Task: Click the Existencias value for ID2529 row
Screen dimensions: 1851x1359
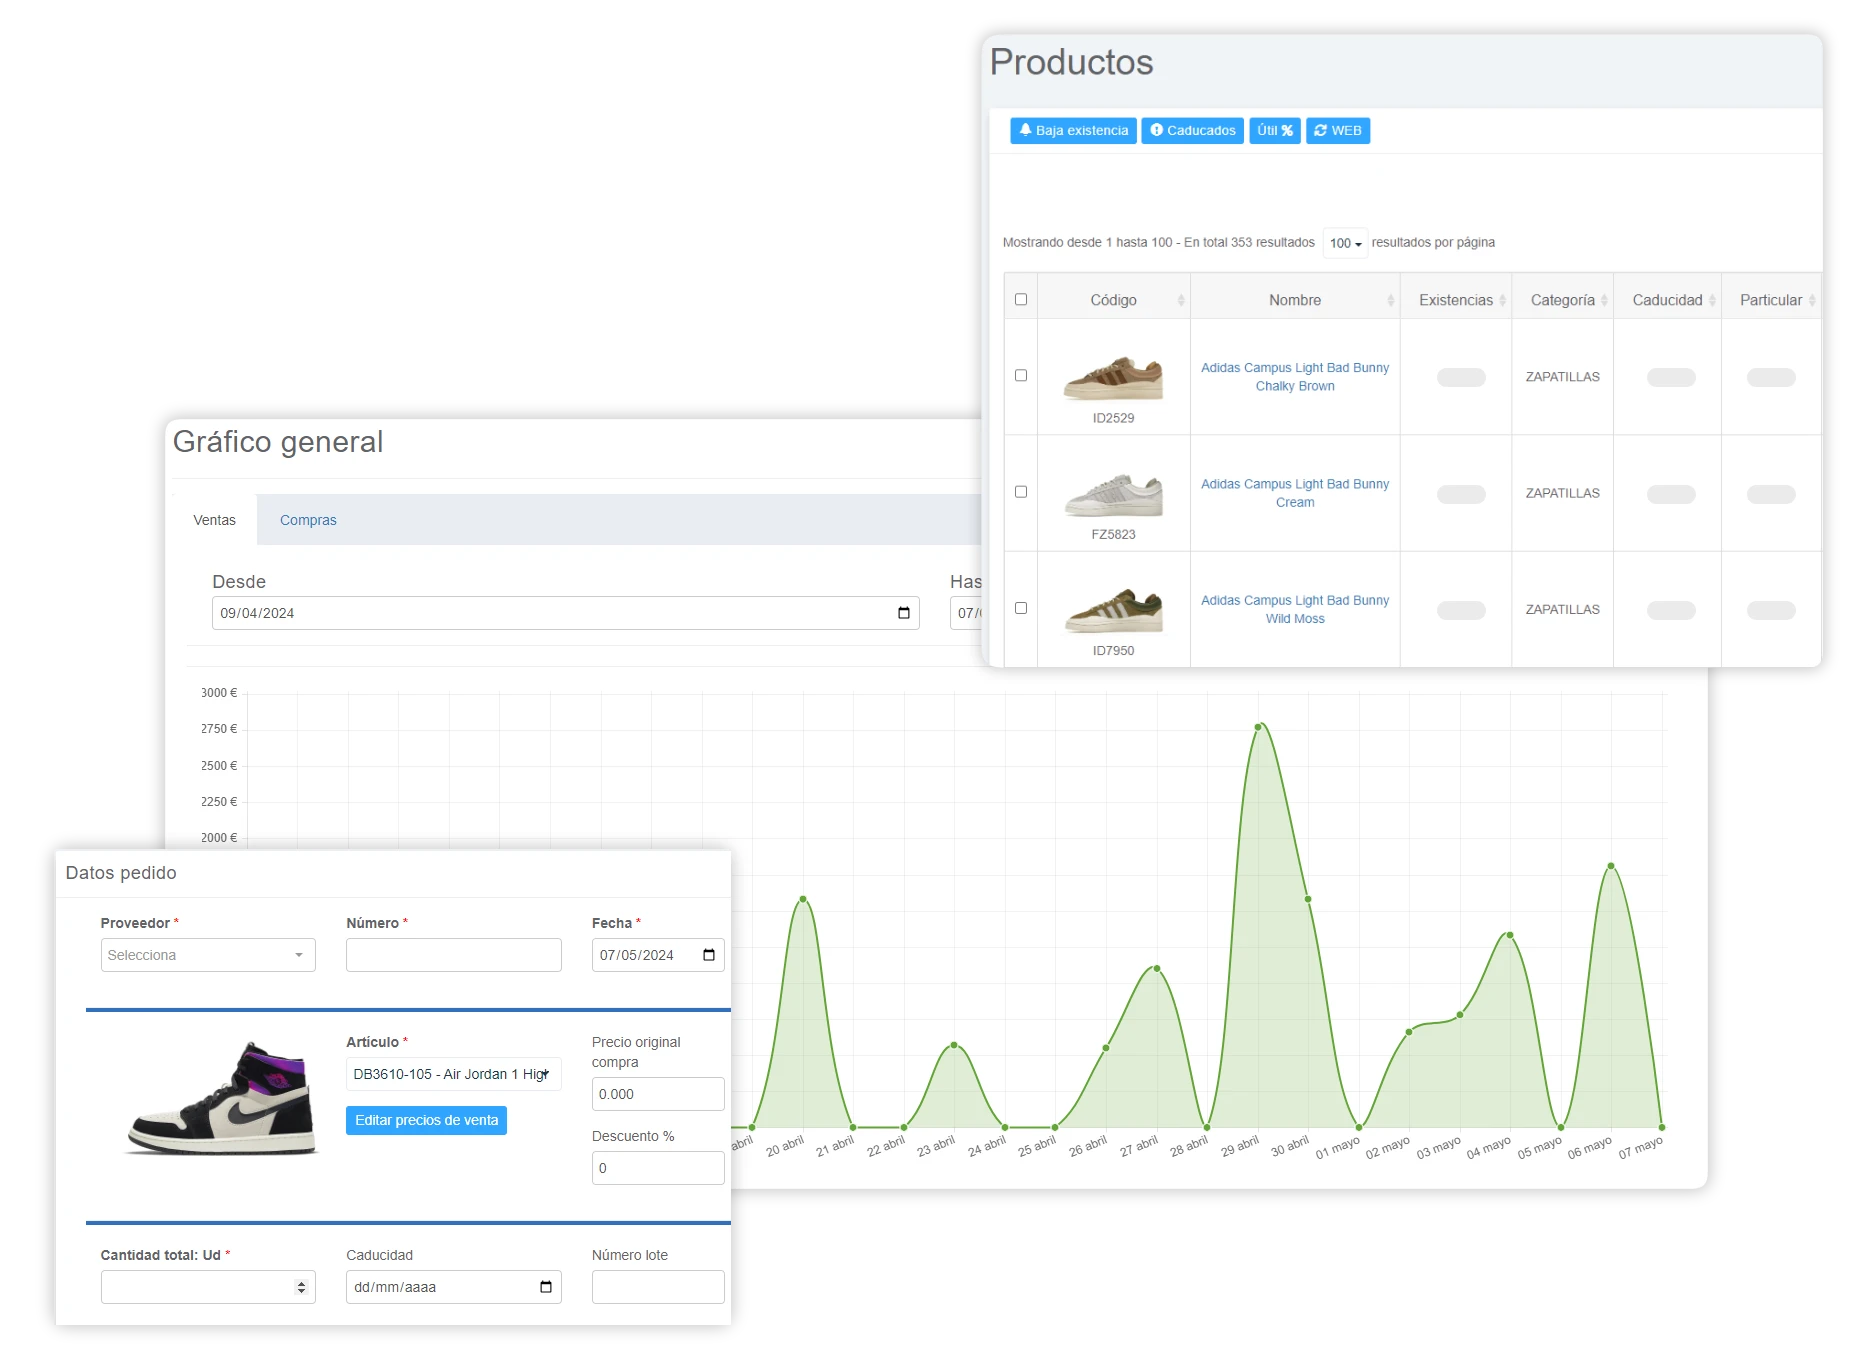Action: [x=1461, y=377]
